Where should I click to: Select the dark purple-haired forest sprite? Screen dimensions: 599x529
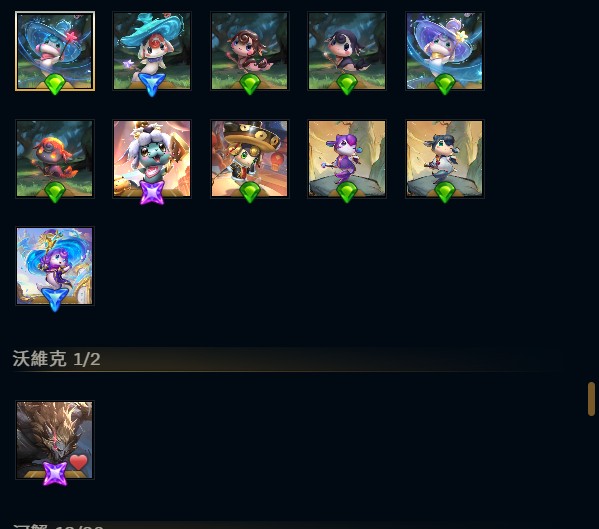click(x=347, y=51)
